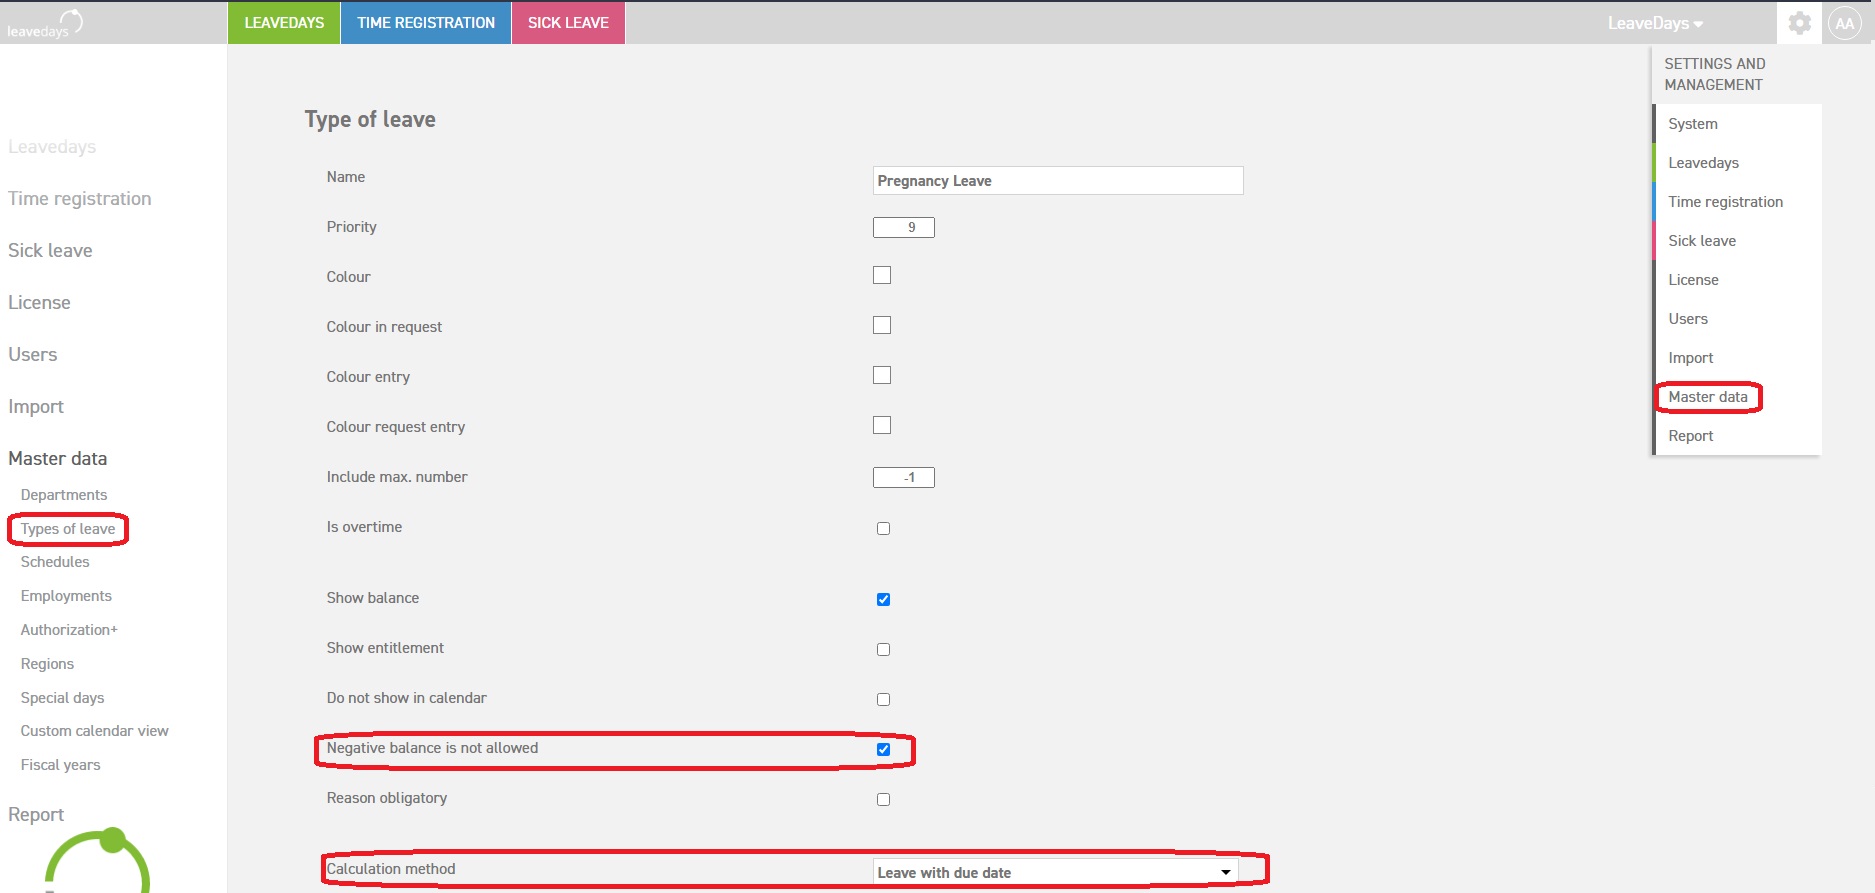Select Master data in settings menu
The image size is (1875, 893).
point(1708,397)
